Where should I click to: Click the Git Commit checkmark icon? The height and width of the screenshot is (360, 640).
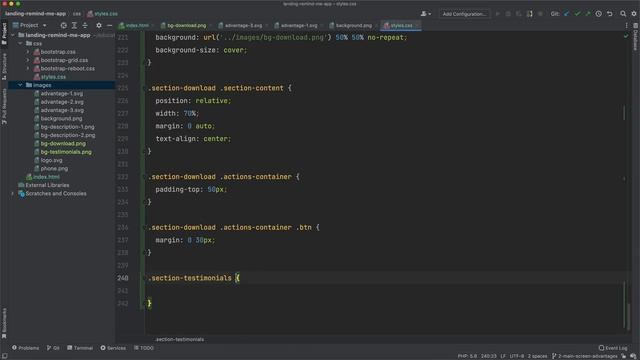click(x=577, y=14)
